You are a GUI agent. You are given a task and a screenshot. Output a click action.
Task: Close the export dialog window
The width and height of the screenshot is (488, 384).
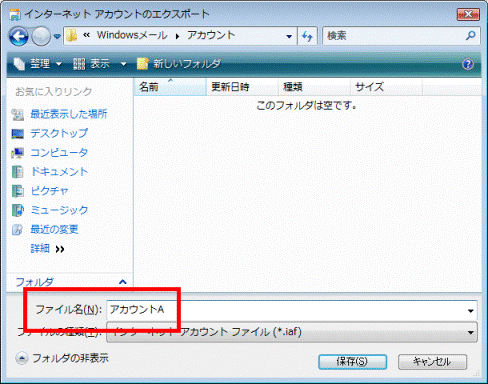click(x=468, y=14)
